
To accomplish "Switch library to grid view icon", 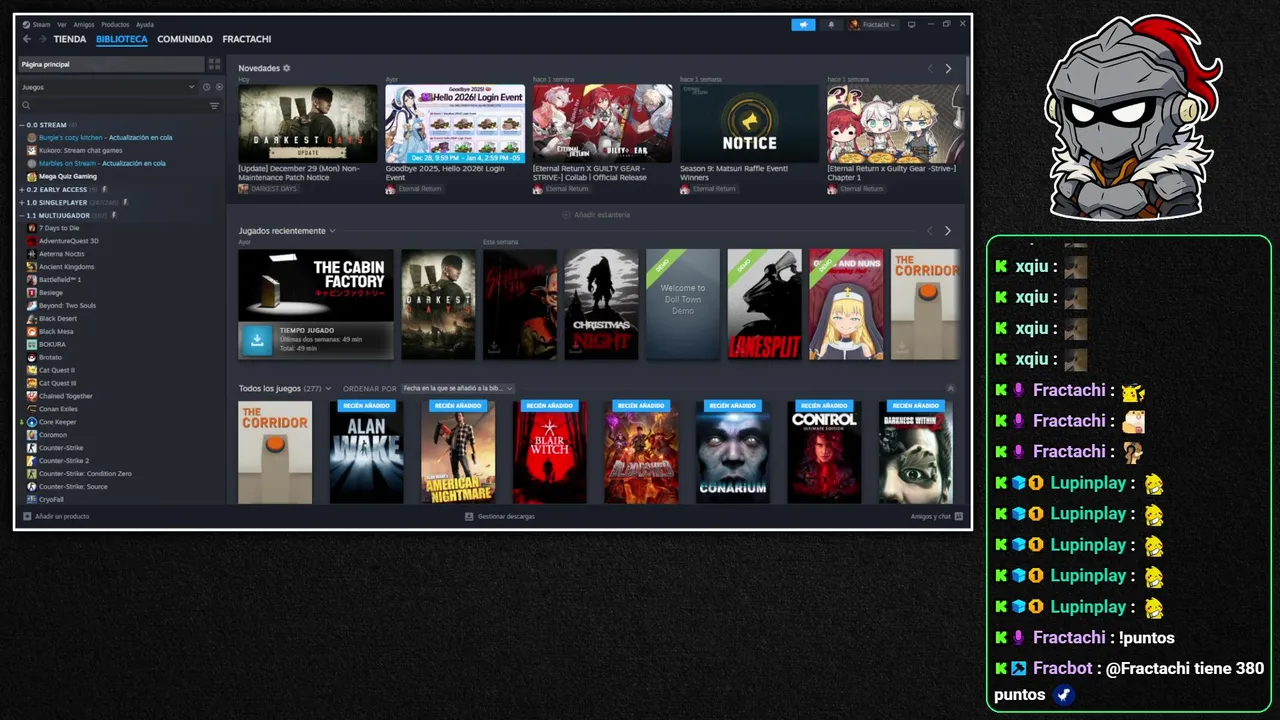I will tap(214, 64).
